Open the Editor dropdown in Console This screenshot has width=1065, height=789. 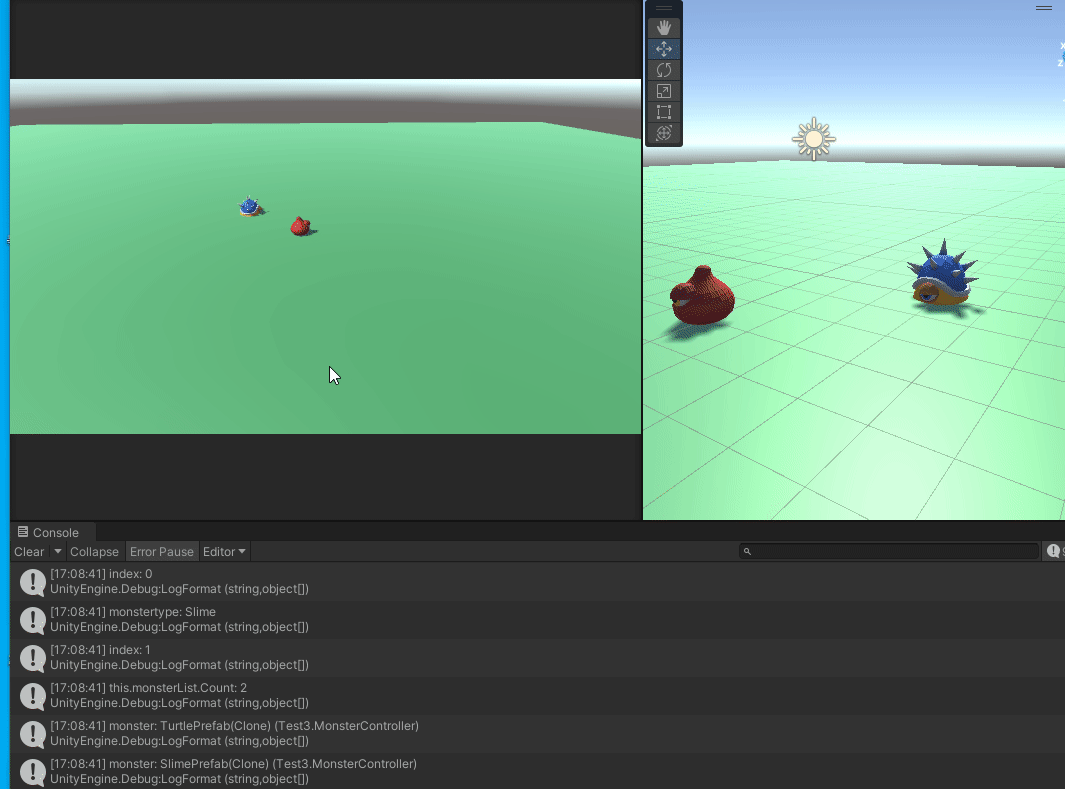pos(224,552)
